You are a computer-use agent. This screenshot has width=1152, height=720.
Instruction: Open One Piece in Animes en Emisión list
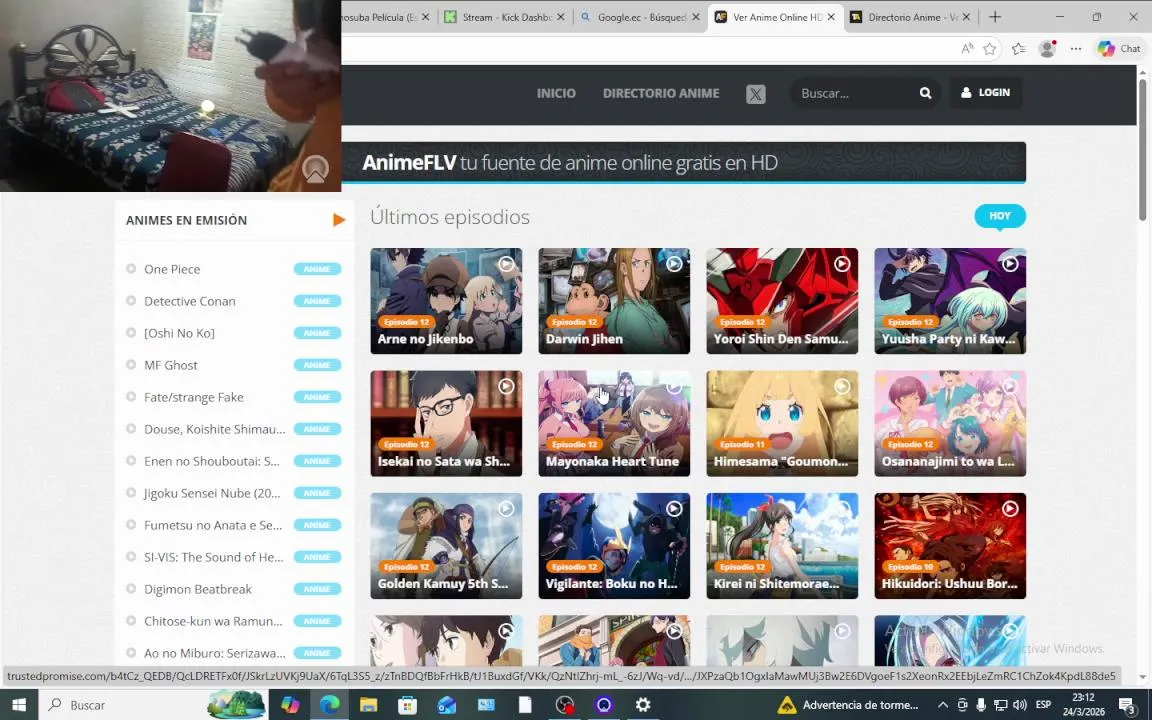172,269
